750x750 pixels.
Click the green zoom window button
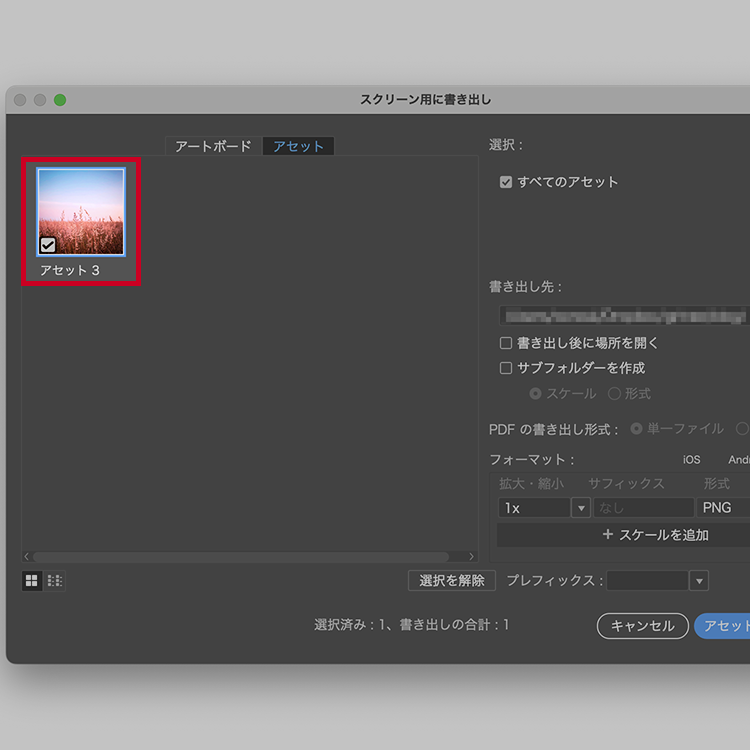pyautogui.click(x=60, y=100)
